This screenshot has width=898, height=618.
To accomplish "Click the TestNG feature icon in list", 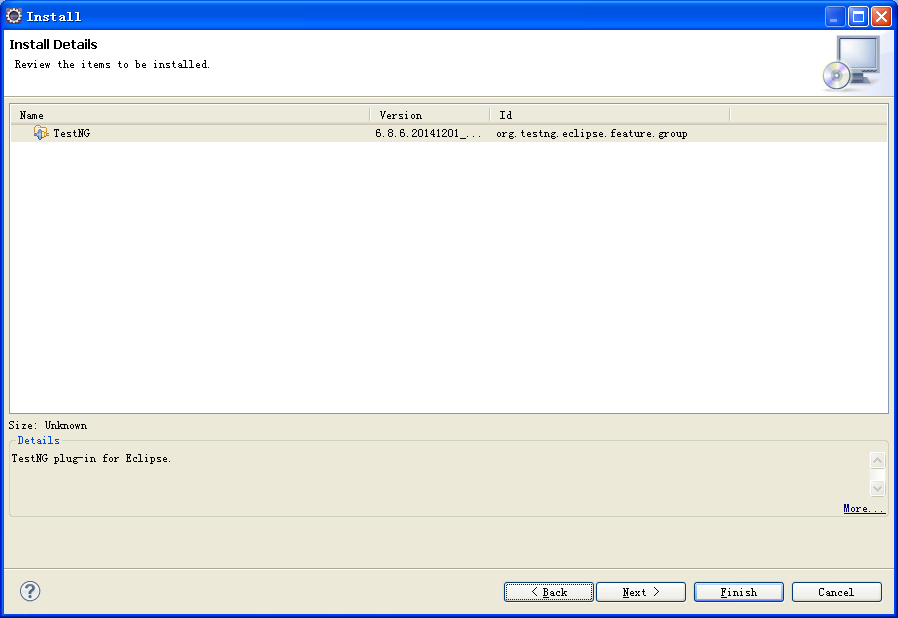I will (x=41, y=133).
